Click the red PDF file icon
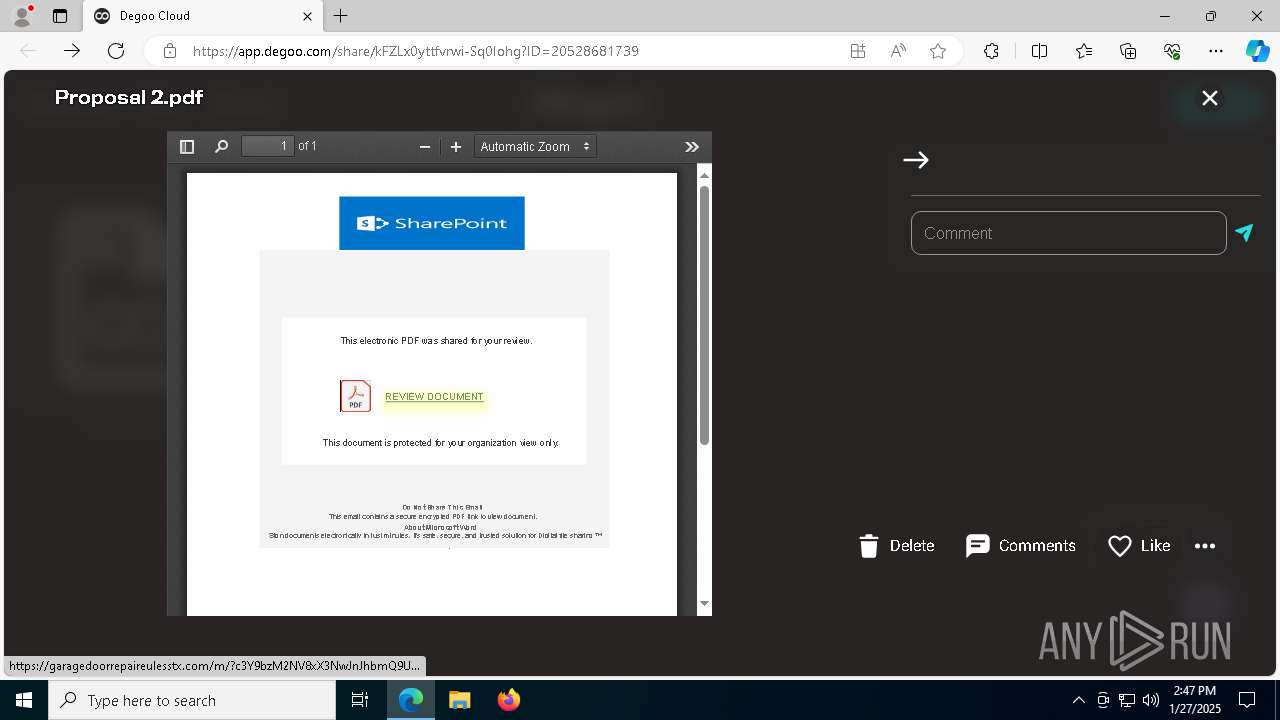Image resolution: width=1280 pixels, height=720 pixels. [355, 396]
